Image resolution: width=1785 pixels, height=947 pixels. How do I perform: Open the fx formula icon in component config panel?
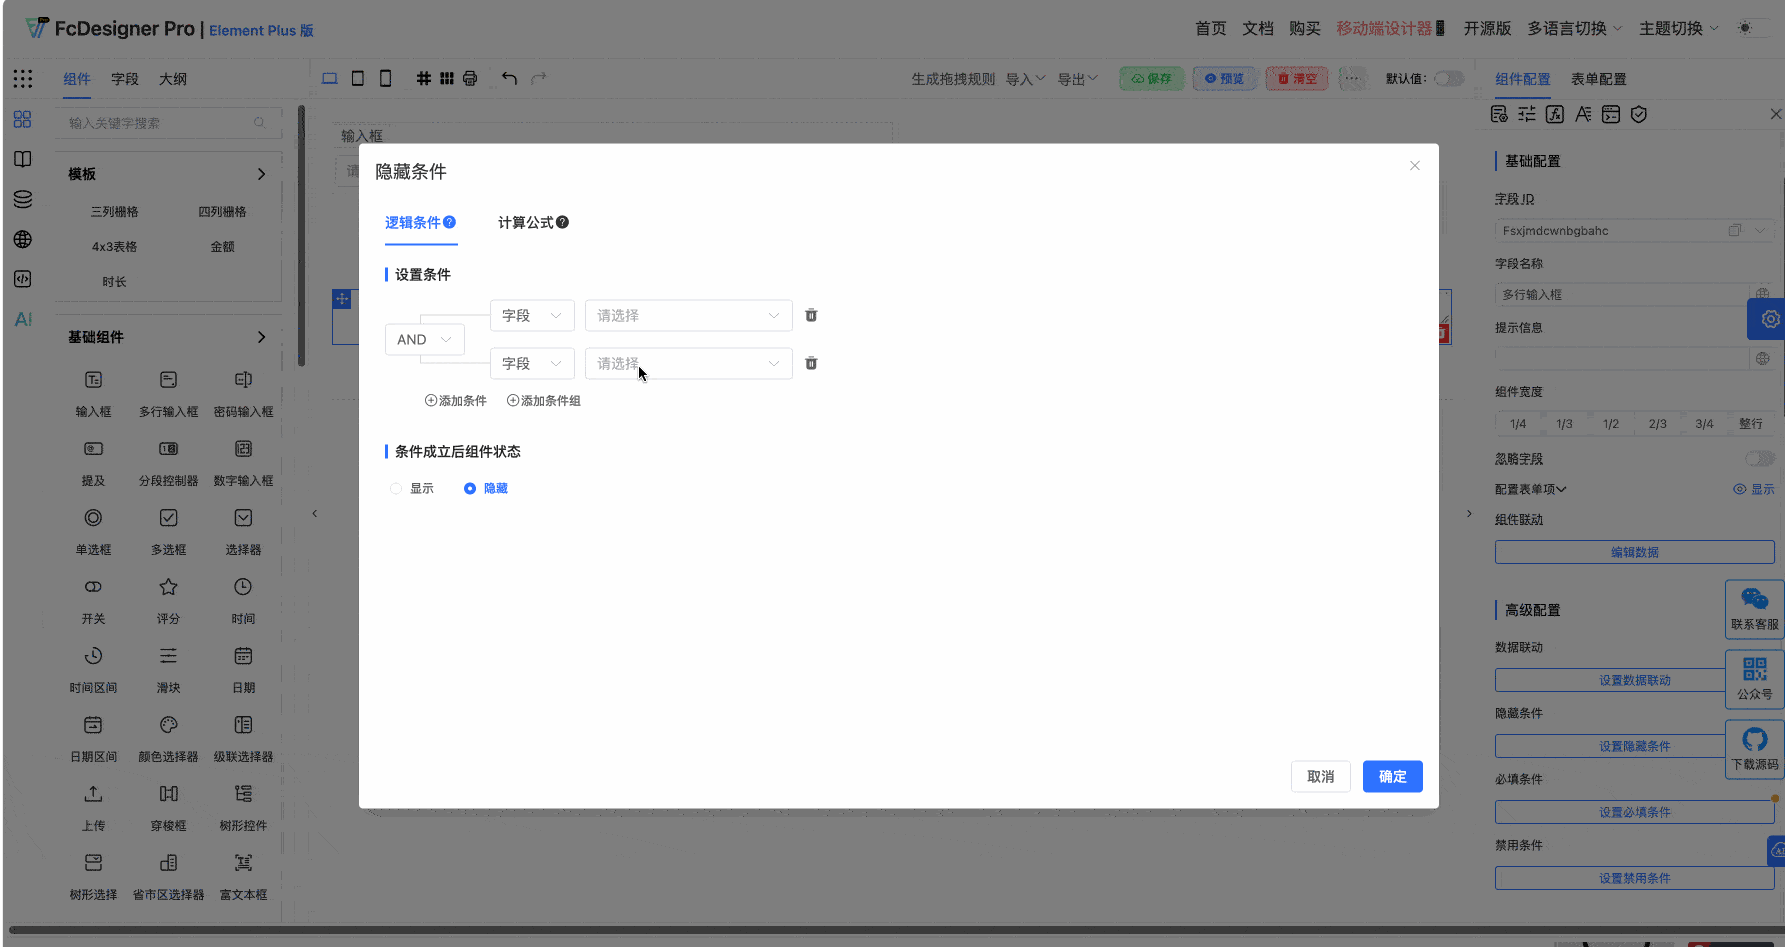point(1555,114)
